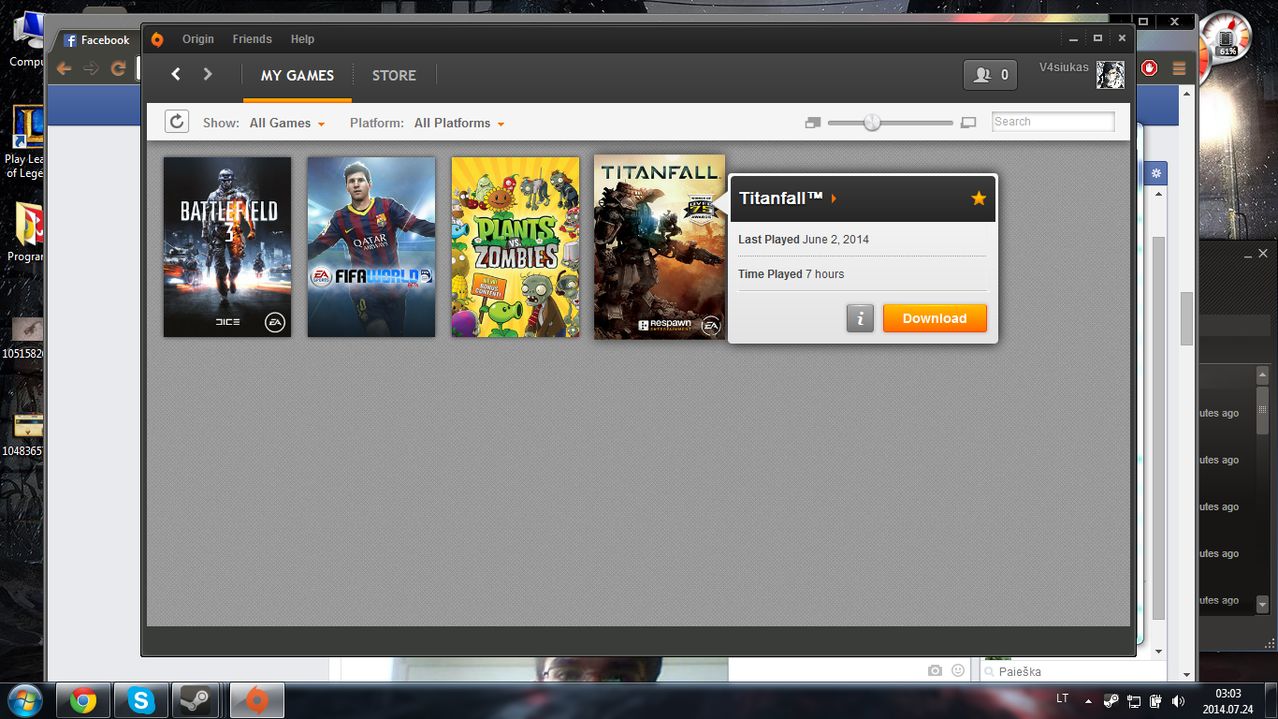The width and height of the screenshot is (1278, 719).
Task: Open the Friends menu
Action: (x=252, y=39)
